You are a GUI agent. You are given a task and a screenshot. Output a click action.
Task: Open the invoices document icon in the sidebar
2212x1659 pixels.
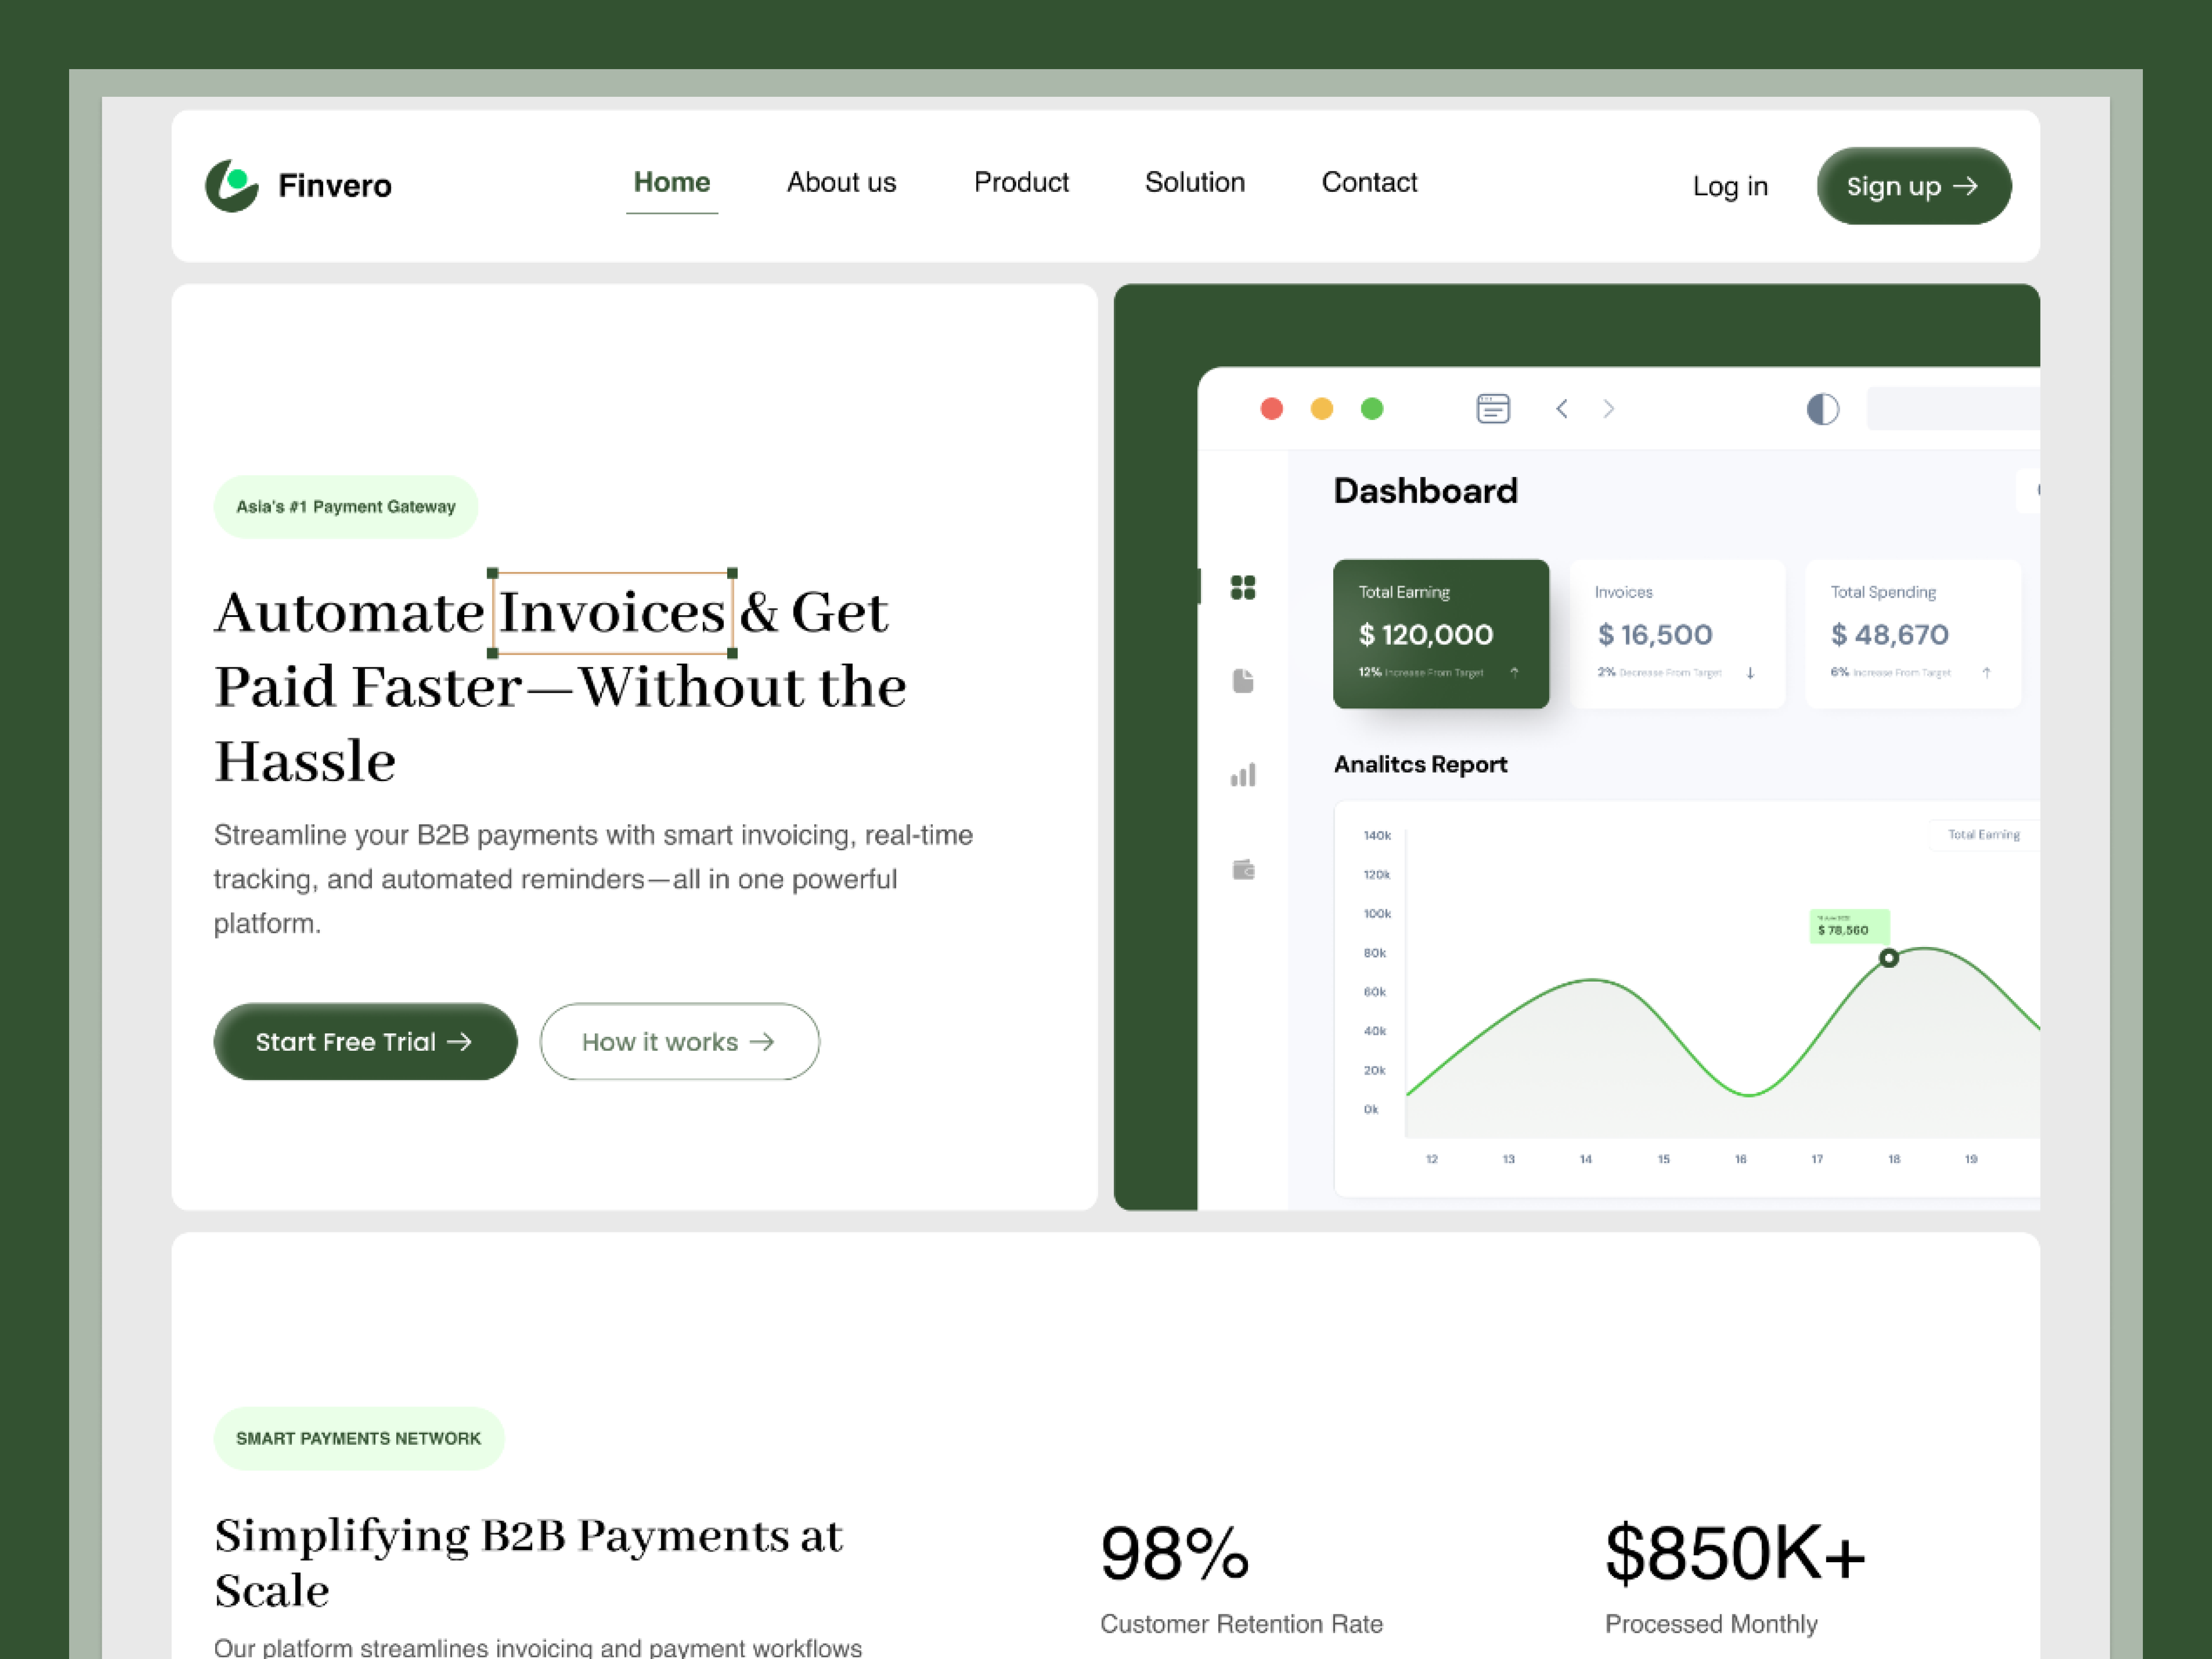point(1243,681)
